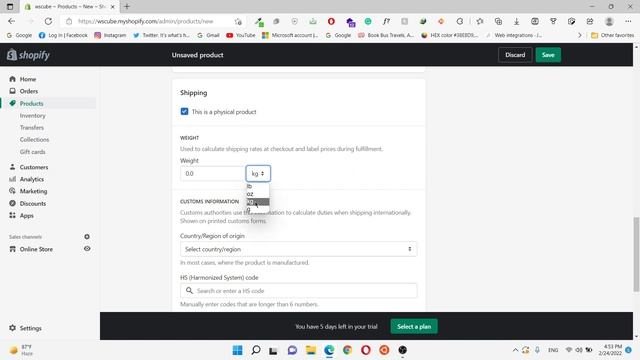Open tab actions menu icon
The width and height of the screenshot is (640, 360).
point(10,7)
